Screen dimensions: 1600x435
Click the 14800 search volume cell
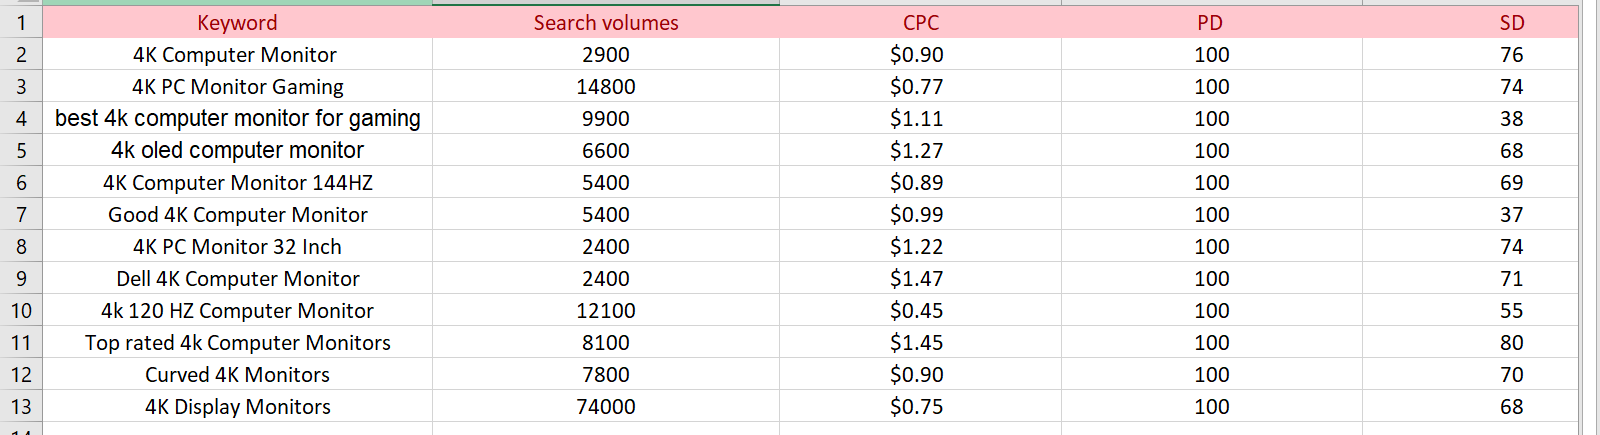pos(606,87)
